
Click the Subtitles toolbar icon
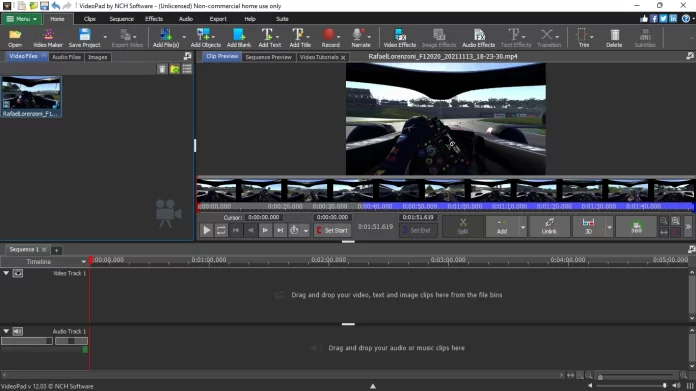[x=645, y=38]
